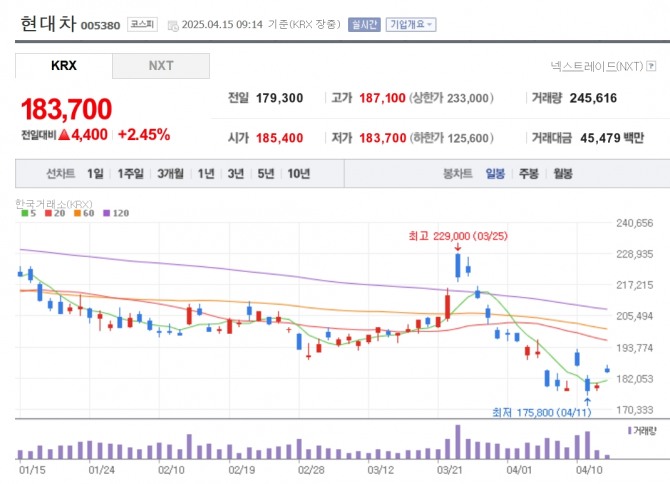Click the green 5-day moving average swatch
670x484 pixels.
click(25, 213)
